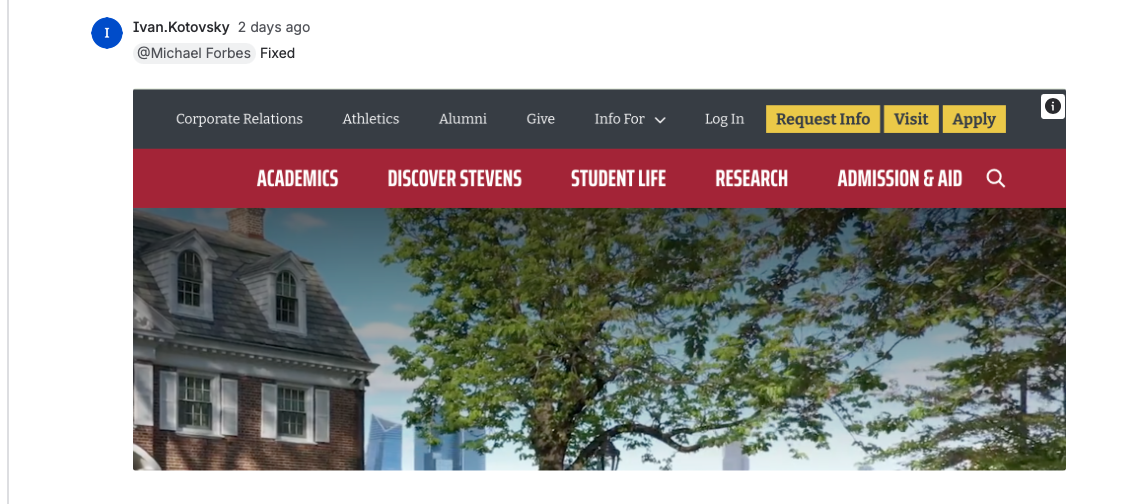Image resolution: width=1137 pixels, height=504 pixels.
Task: Click the Give link in top bar
Action: [540, 119]
